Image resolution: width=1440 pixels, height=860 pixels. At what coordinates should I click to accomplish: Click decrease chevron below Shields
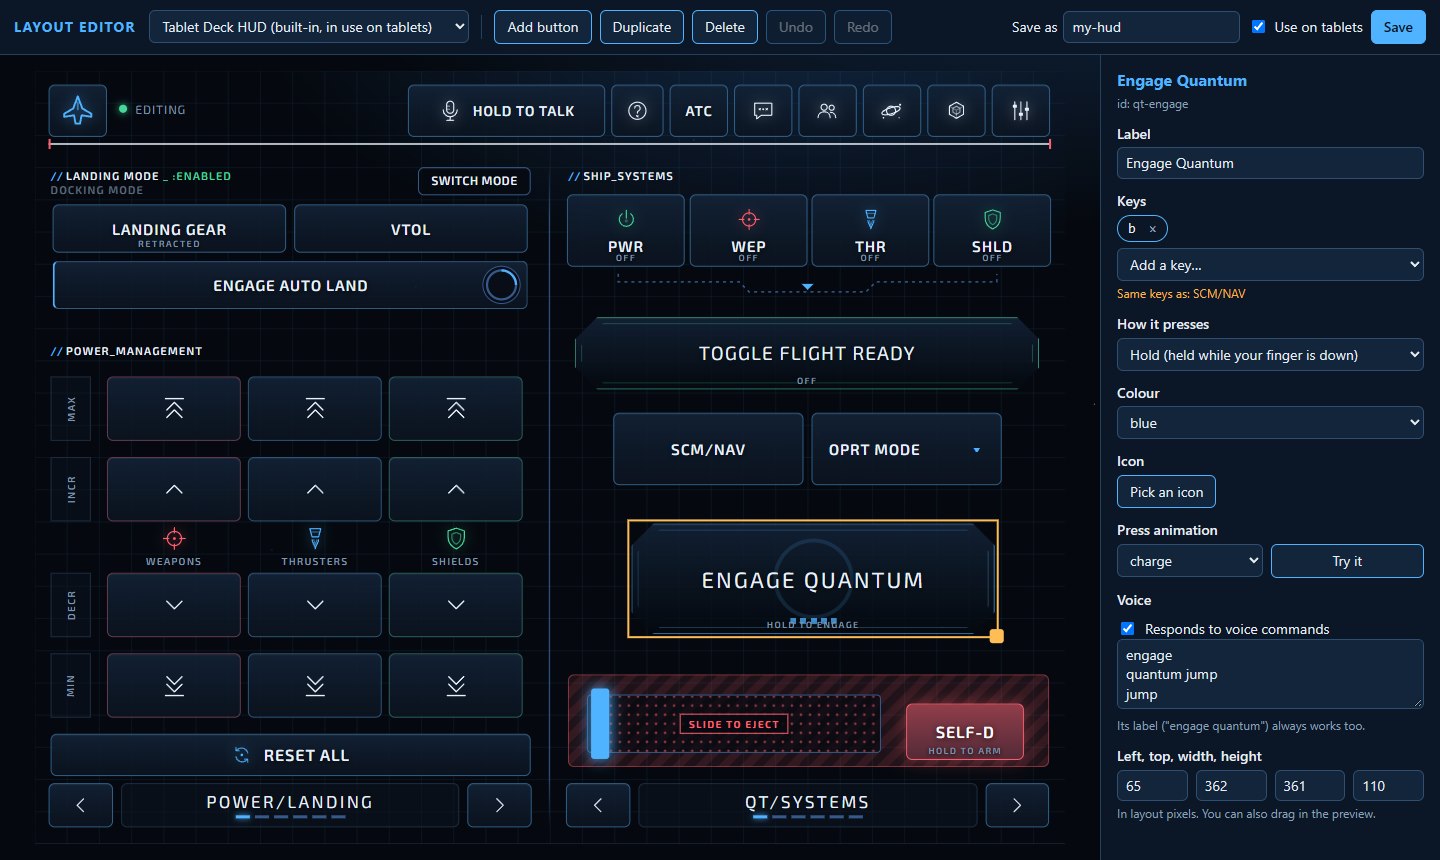(x=456, y=605)
